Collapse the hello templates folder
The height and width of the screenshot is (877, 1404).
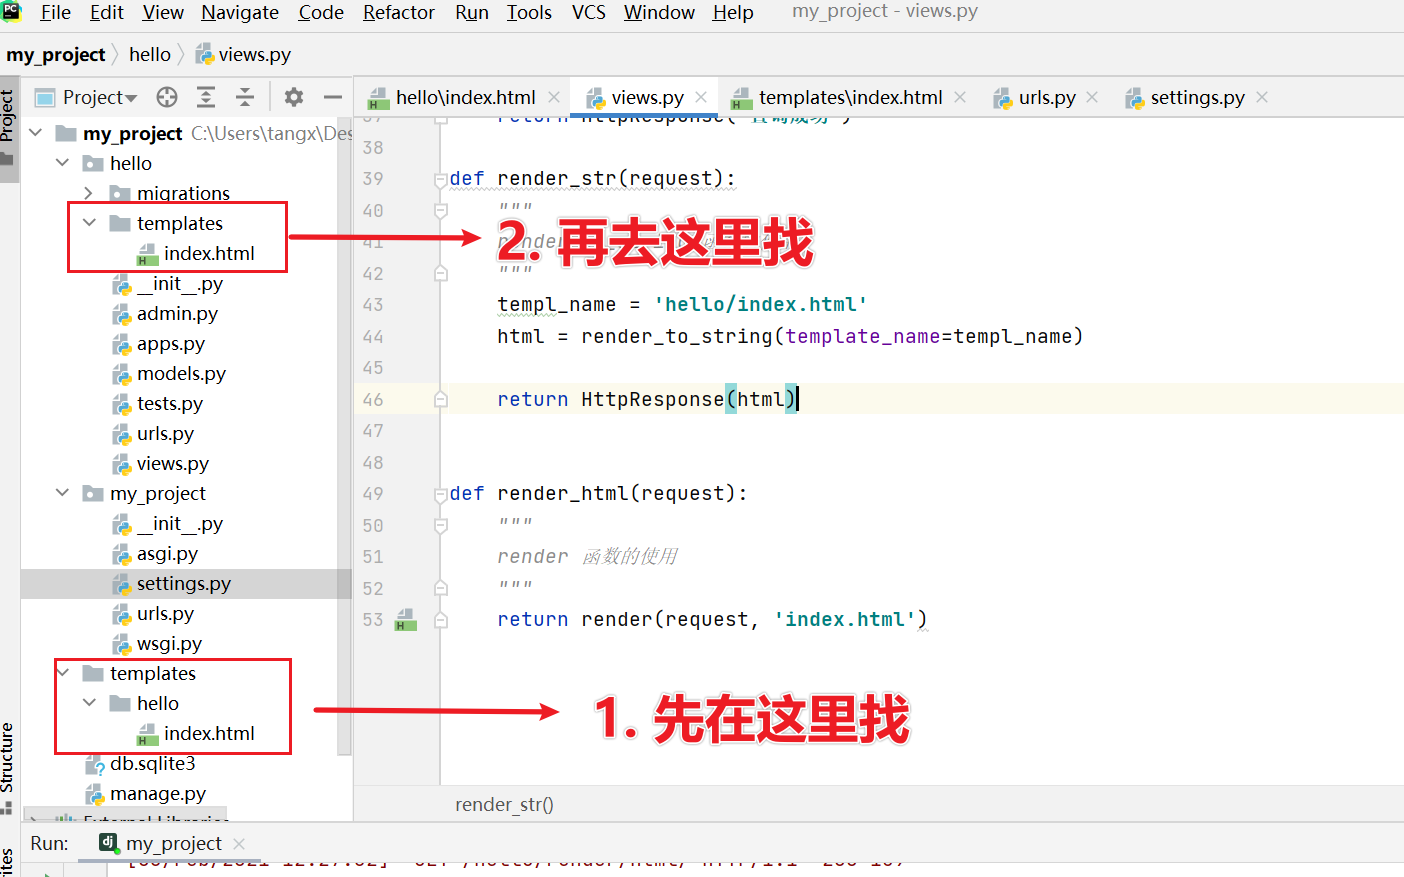89,222
